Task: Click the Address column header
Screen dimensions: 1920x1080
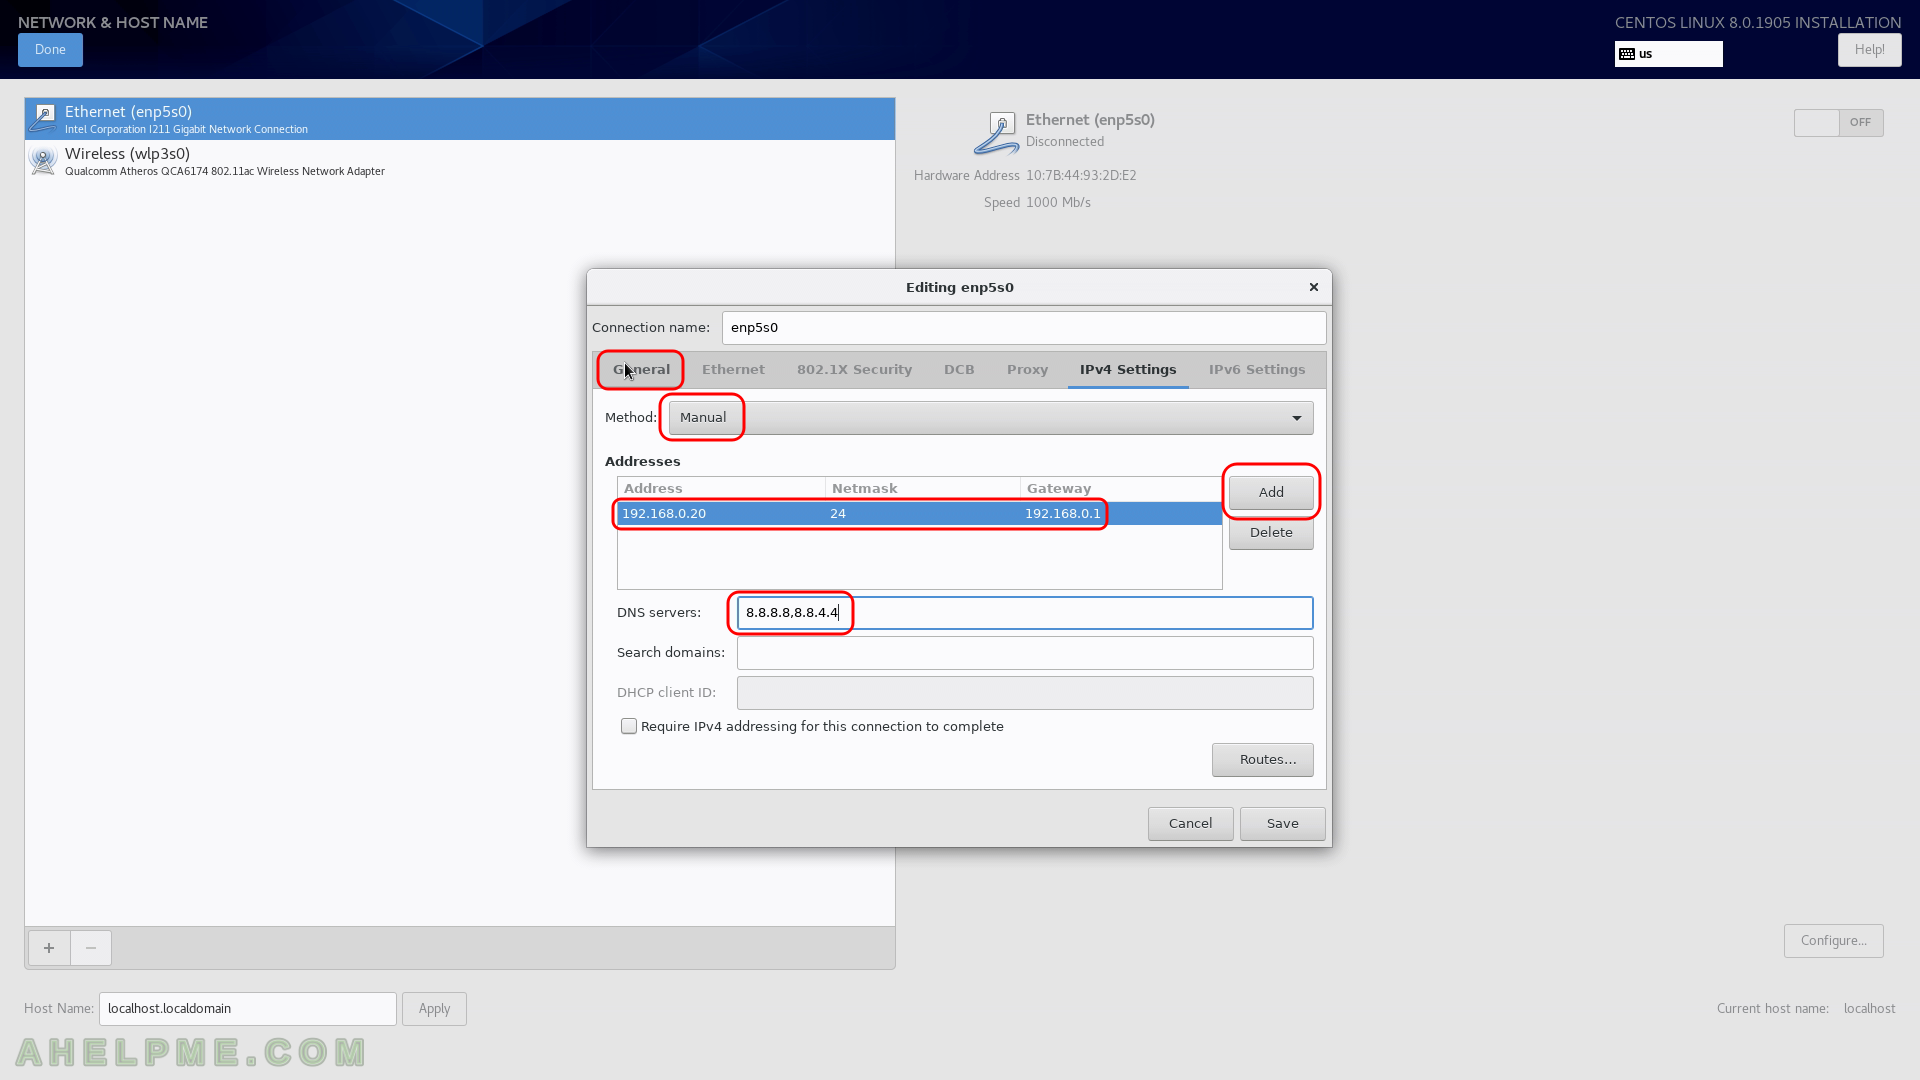Action: tap(721, 489)
